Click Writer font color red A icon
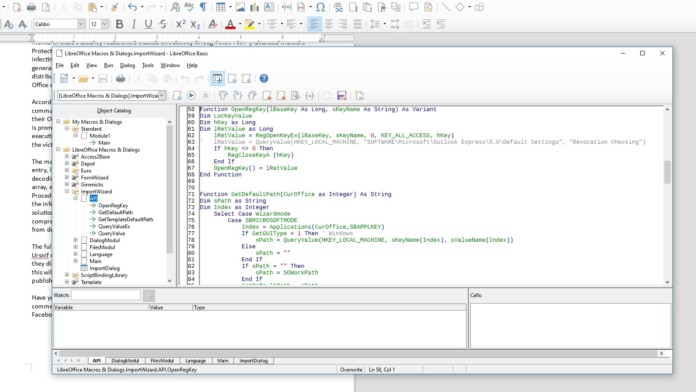This screenshot has width=696, height=392. tap(230, 24)
